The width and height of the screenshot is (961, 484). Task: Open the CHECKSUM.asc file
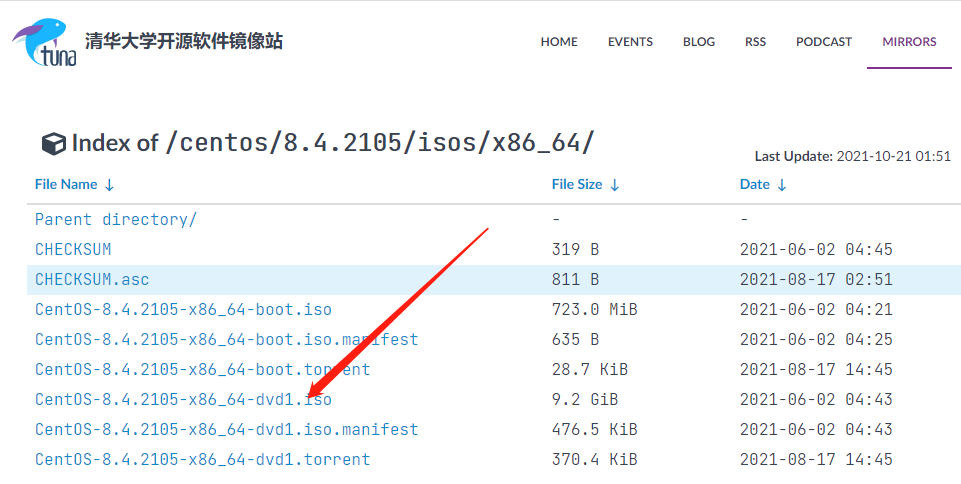tap(92, 279)
